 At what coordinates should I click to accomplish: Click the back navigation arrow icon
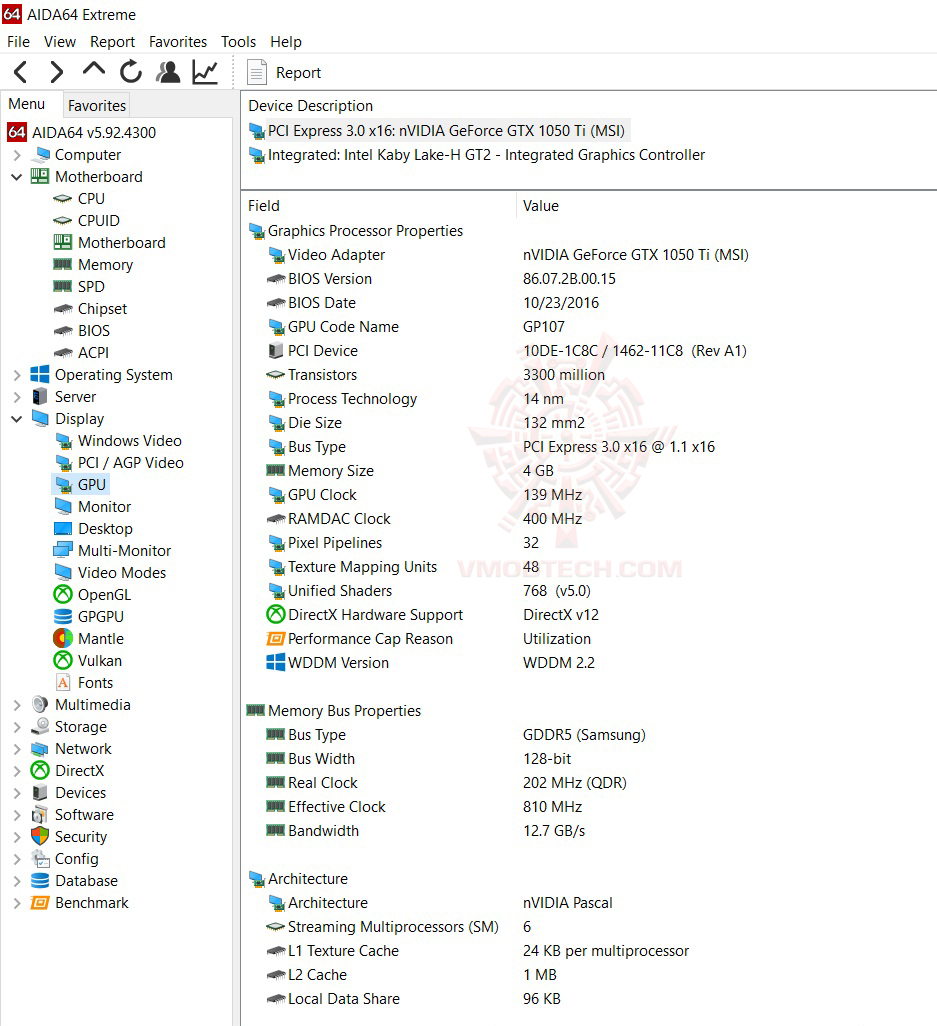click(18, 71)
